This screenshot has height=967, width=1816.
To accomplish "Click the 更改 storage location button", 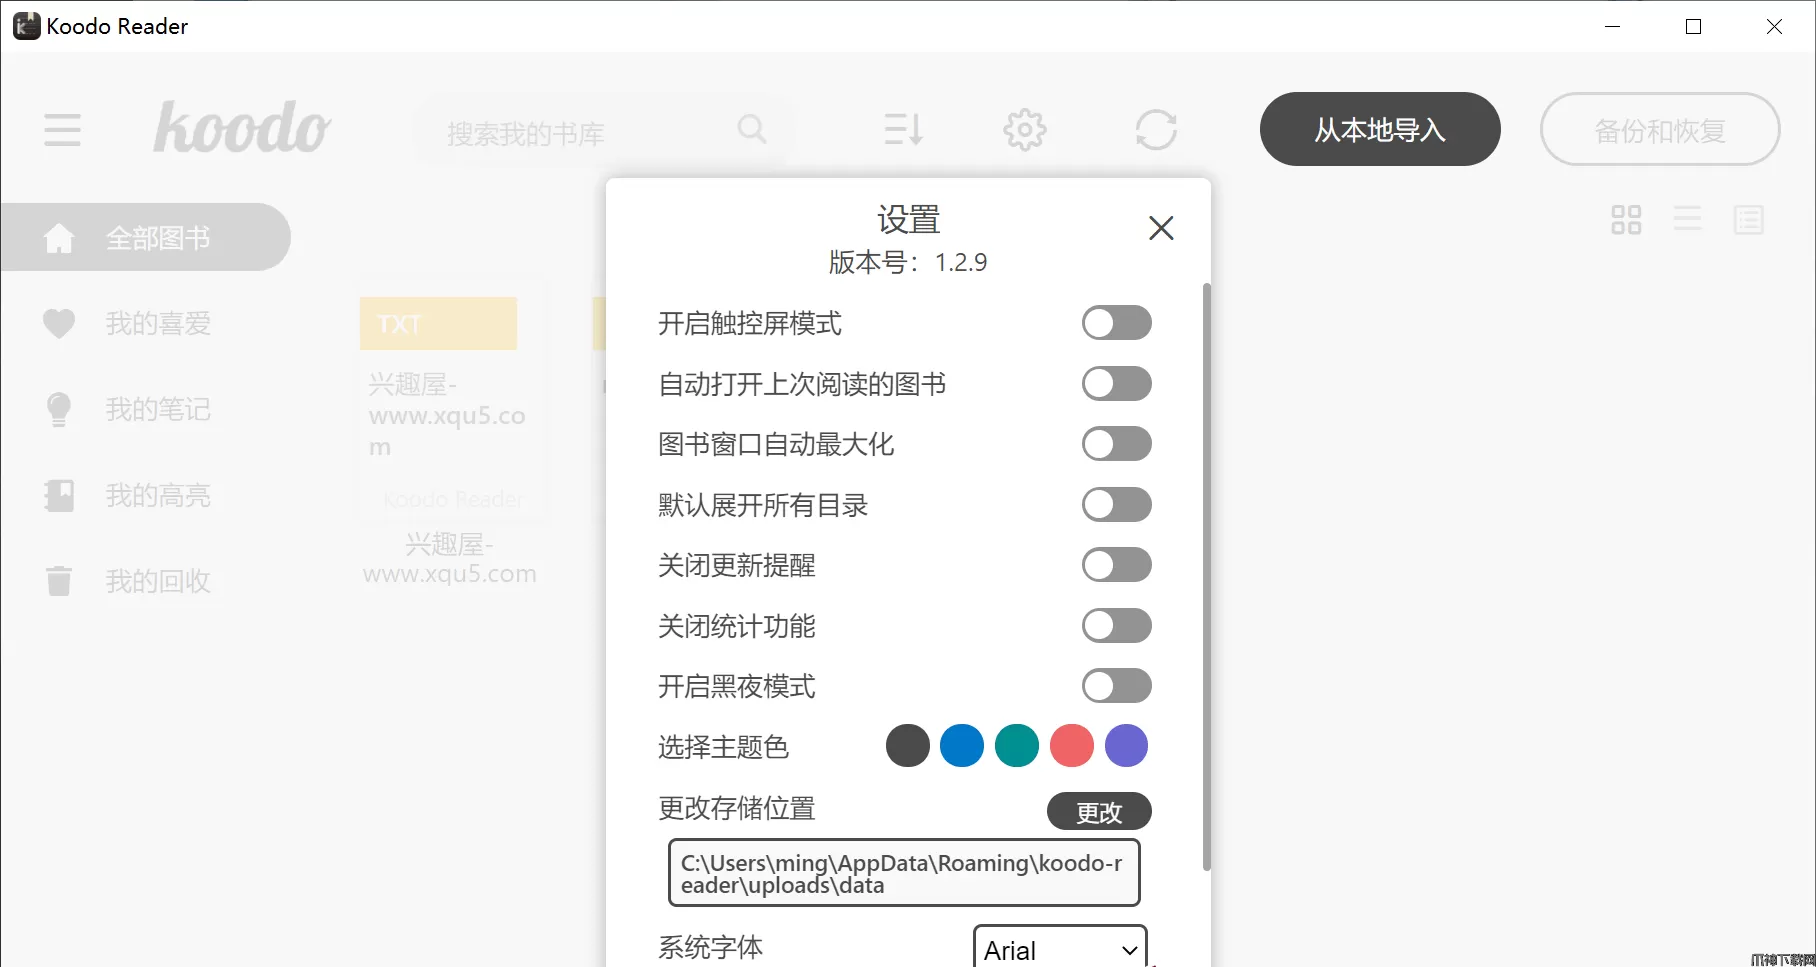I will coord(1099,811).
